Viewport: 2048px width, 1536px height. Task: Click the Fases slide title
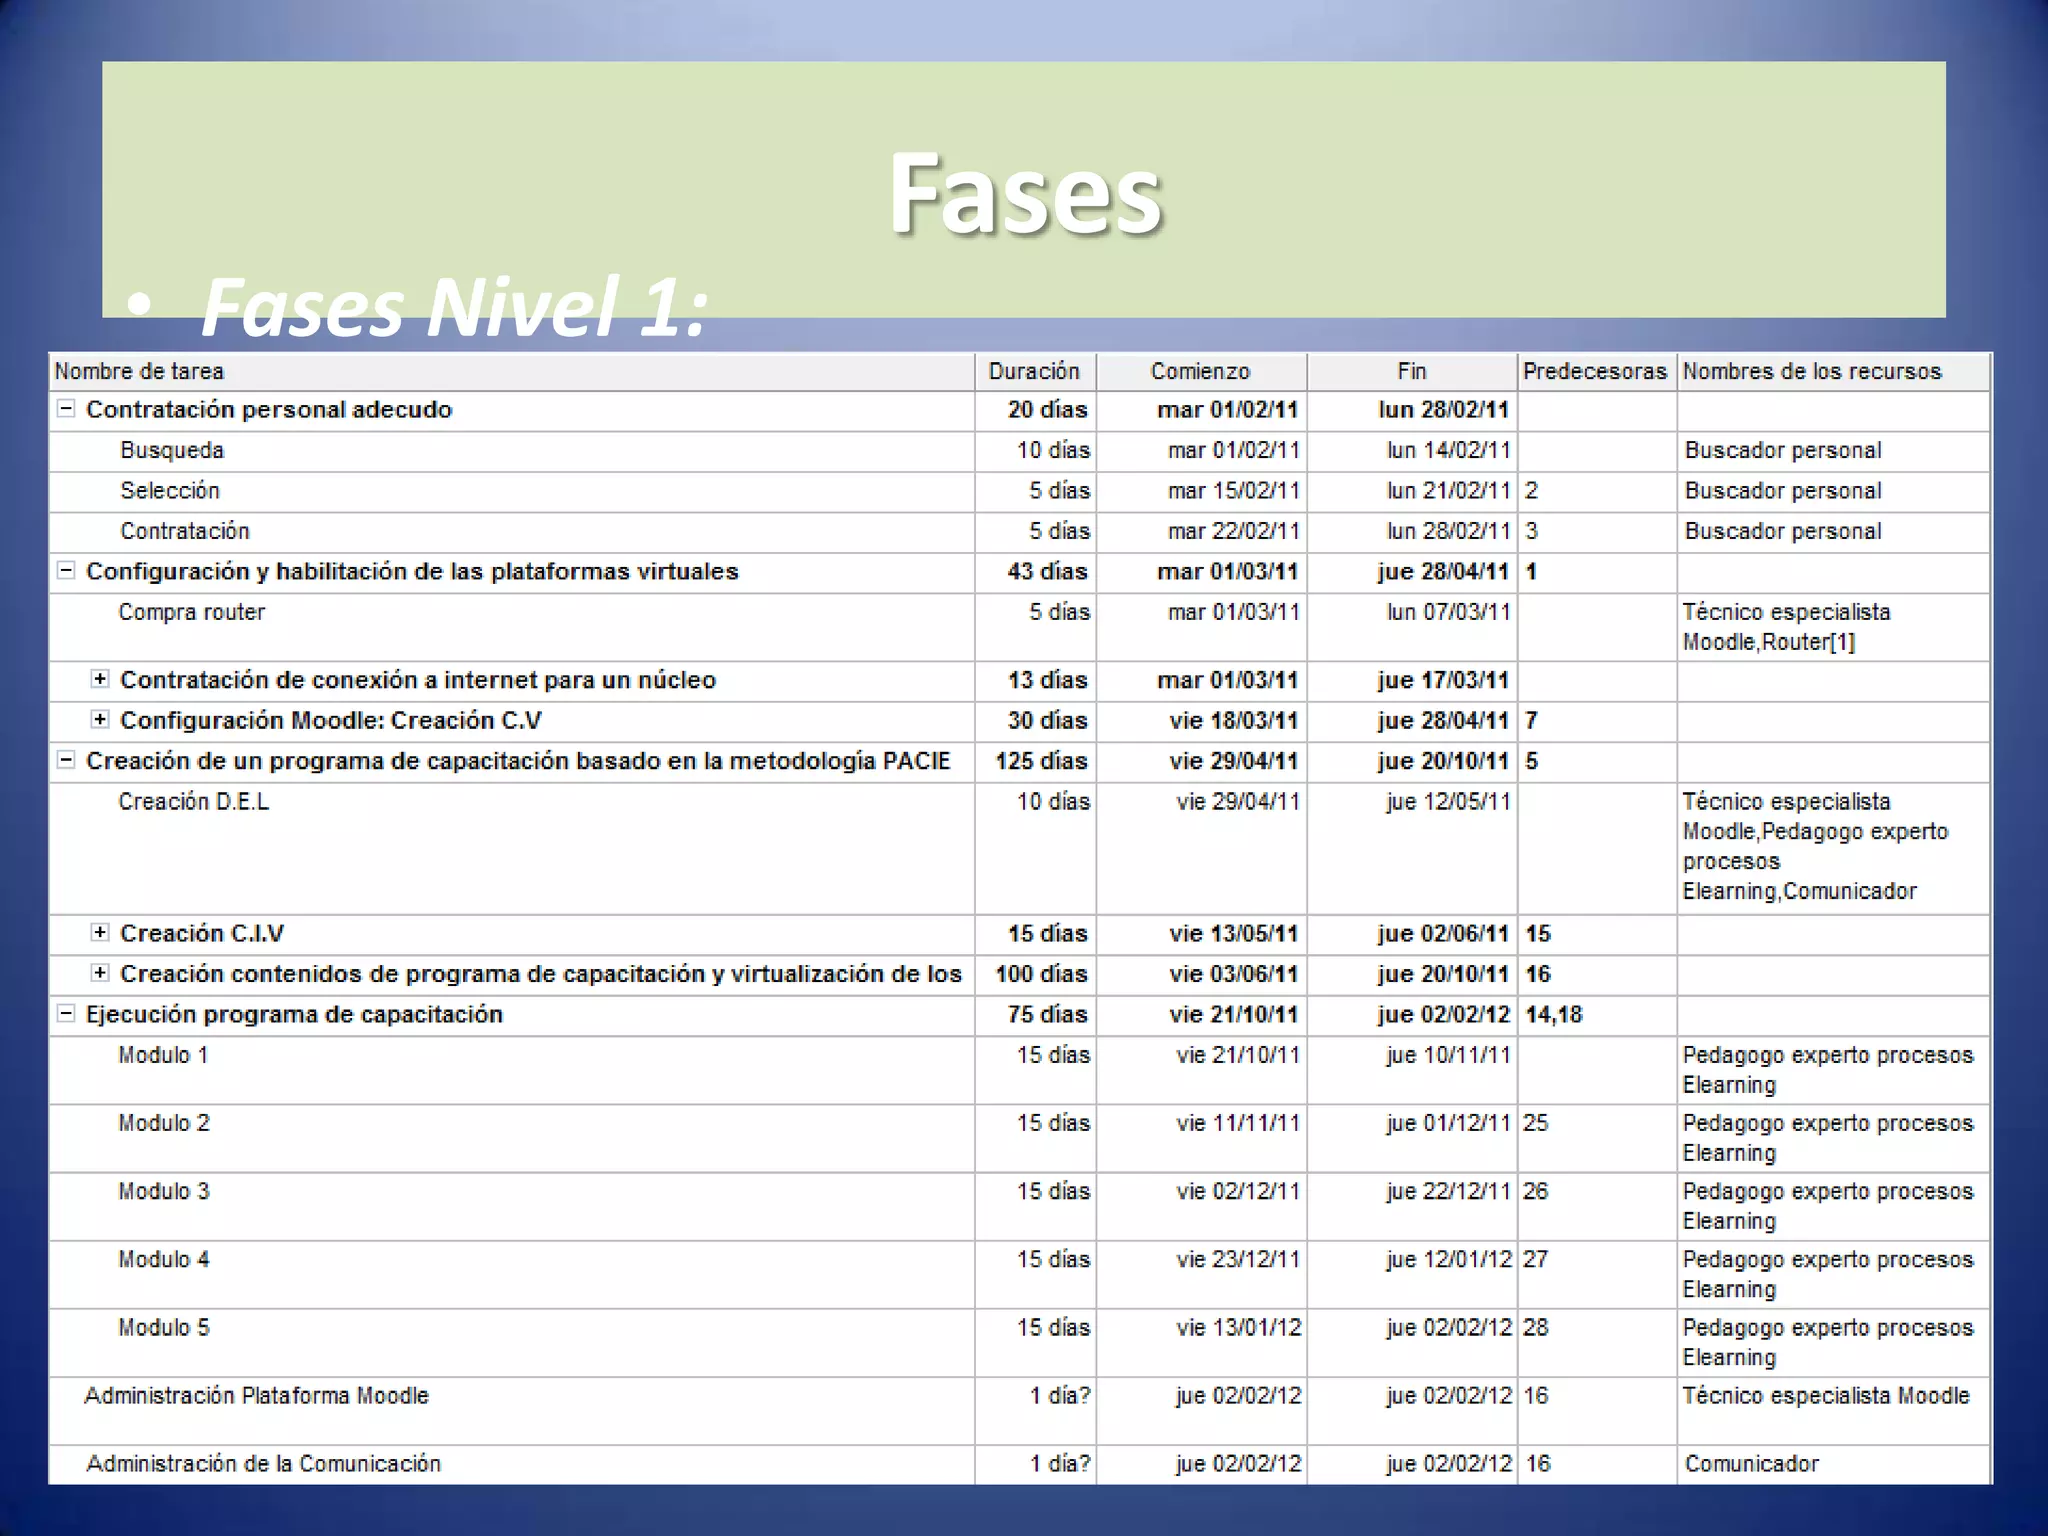tap(1025, 193)
